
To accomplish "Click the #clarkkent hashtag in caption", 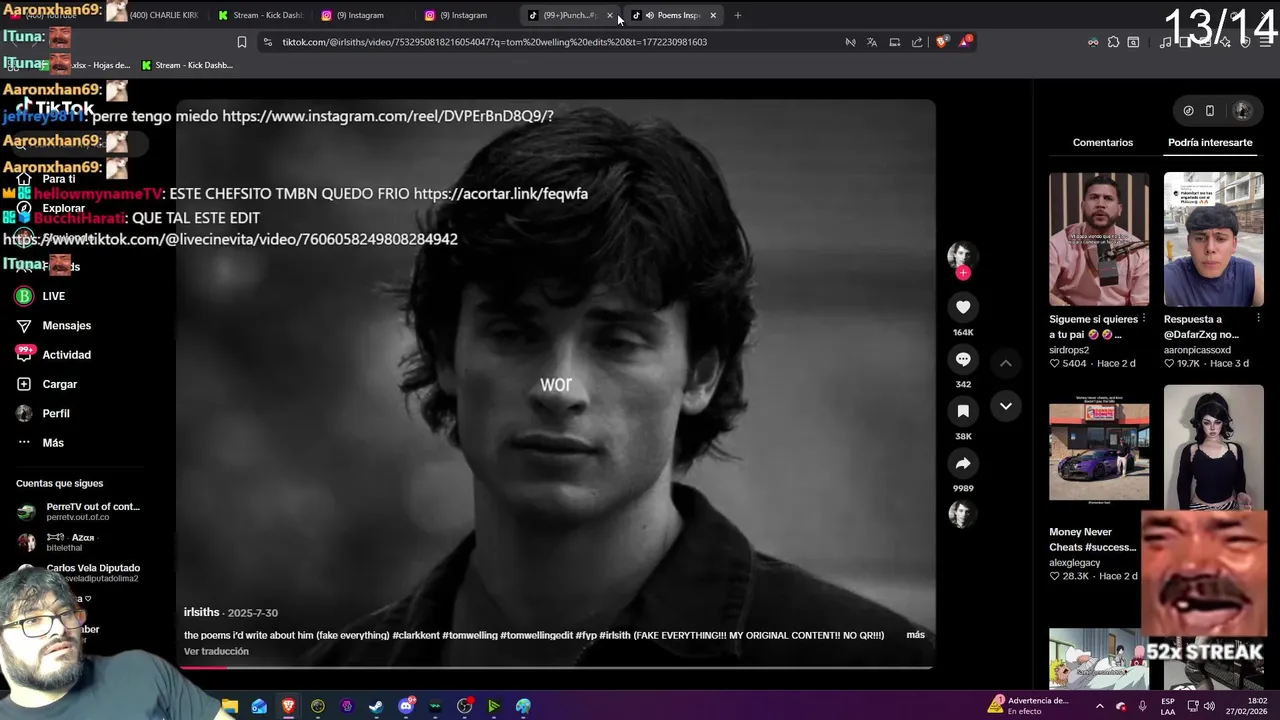I will coord(418,635).
